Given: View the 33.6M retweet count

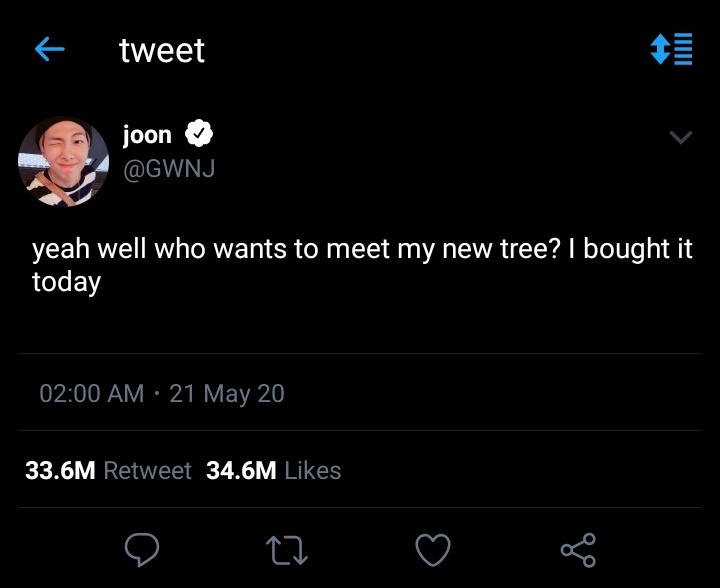Looking at the screenshot, I should [60, 470].
